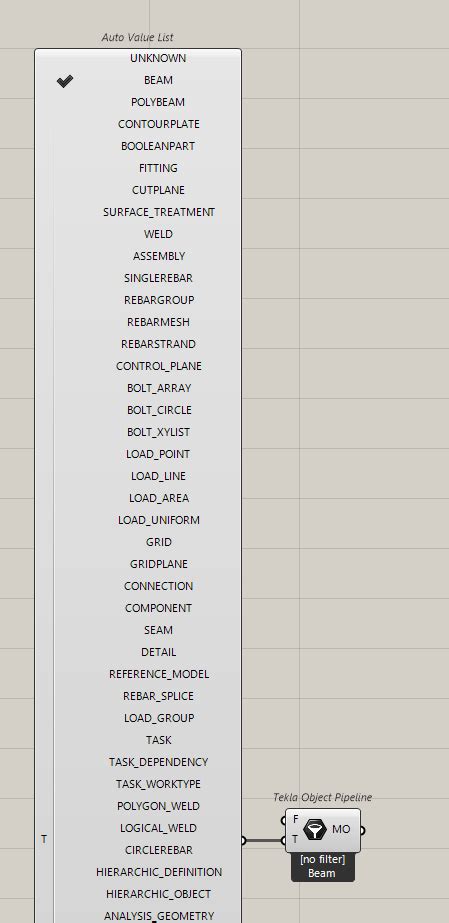
Task: Choose HIERARCHIC_OBJECT item
Action: tap(158, 894)
